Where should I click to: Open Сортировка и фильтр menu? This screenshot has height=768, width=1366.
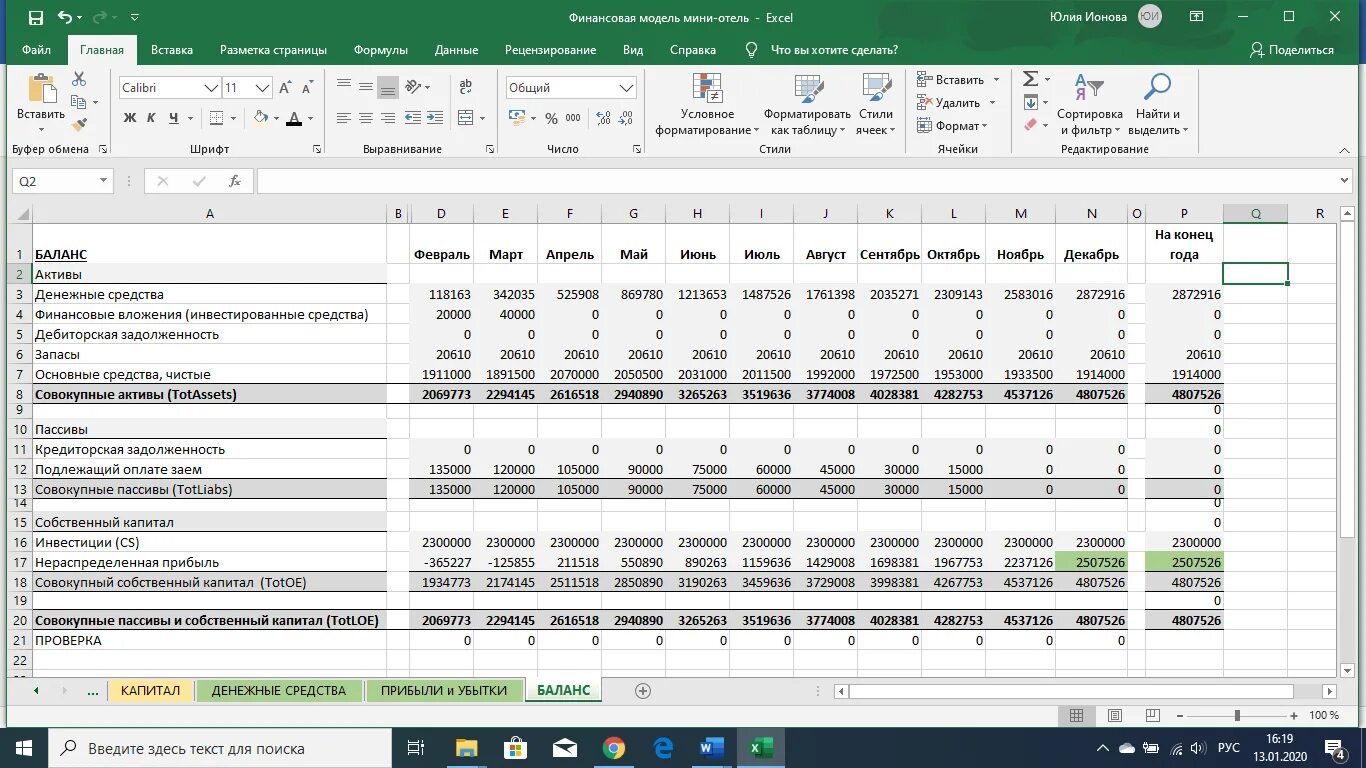[x=1089, y=104]
